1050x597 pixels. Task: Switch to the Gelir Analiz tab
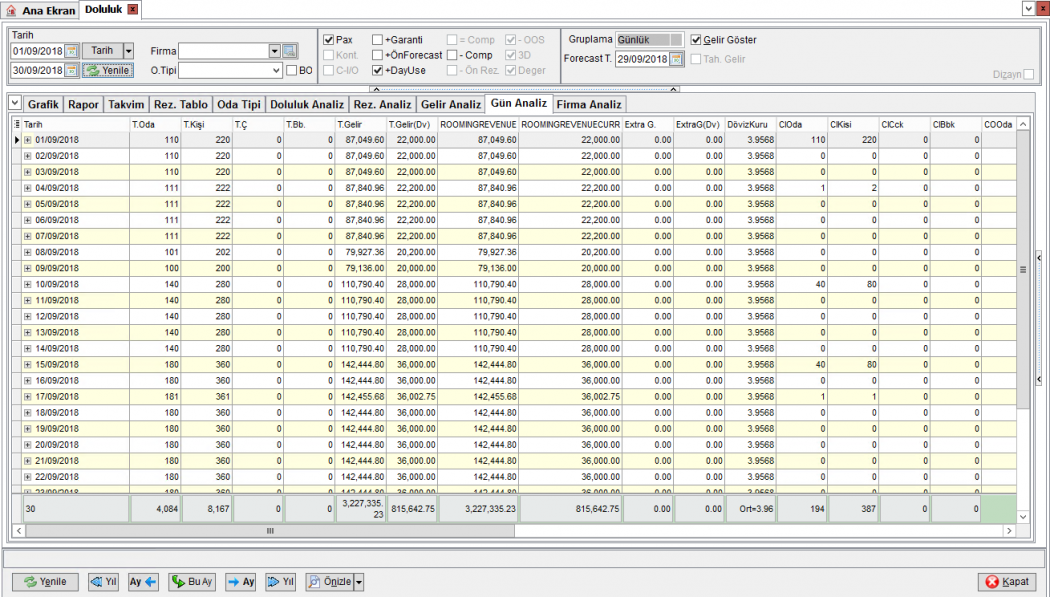pyautogui.click(x=451, y=104)
